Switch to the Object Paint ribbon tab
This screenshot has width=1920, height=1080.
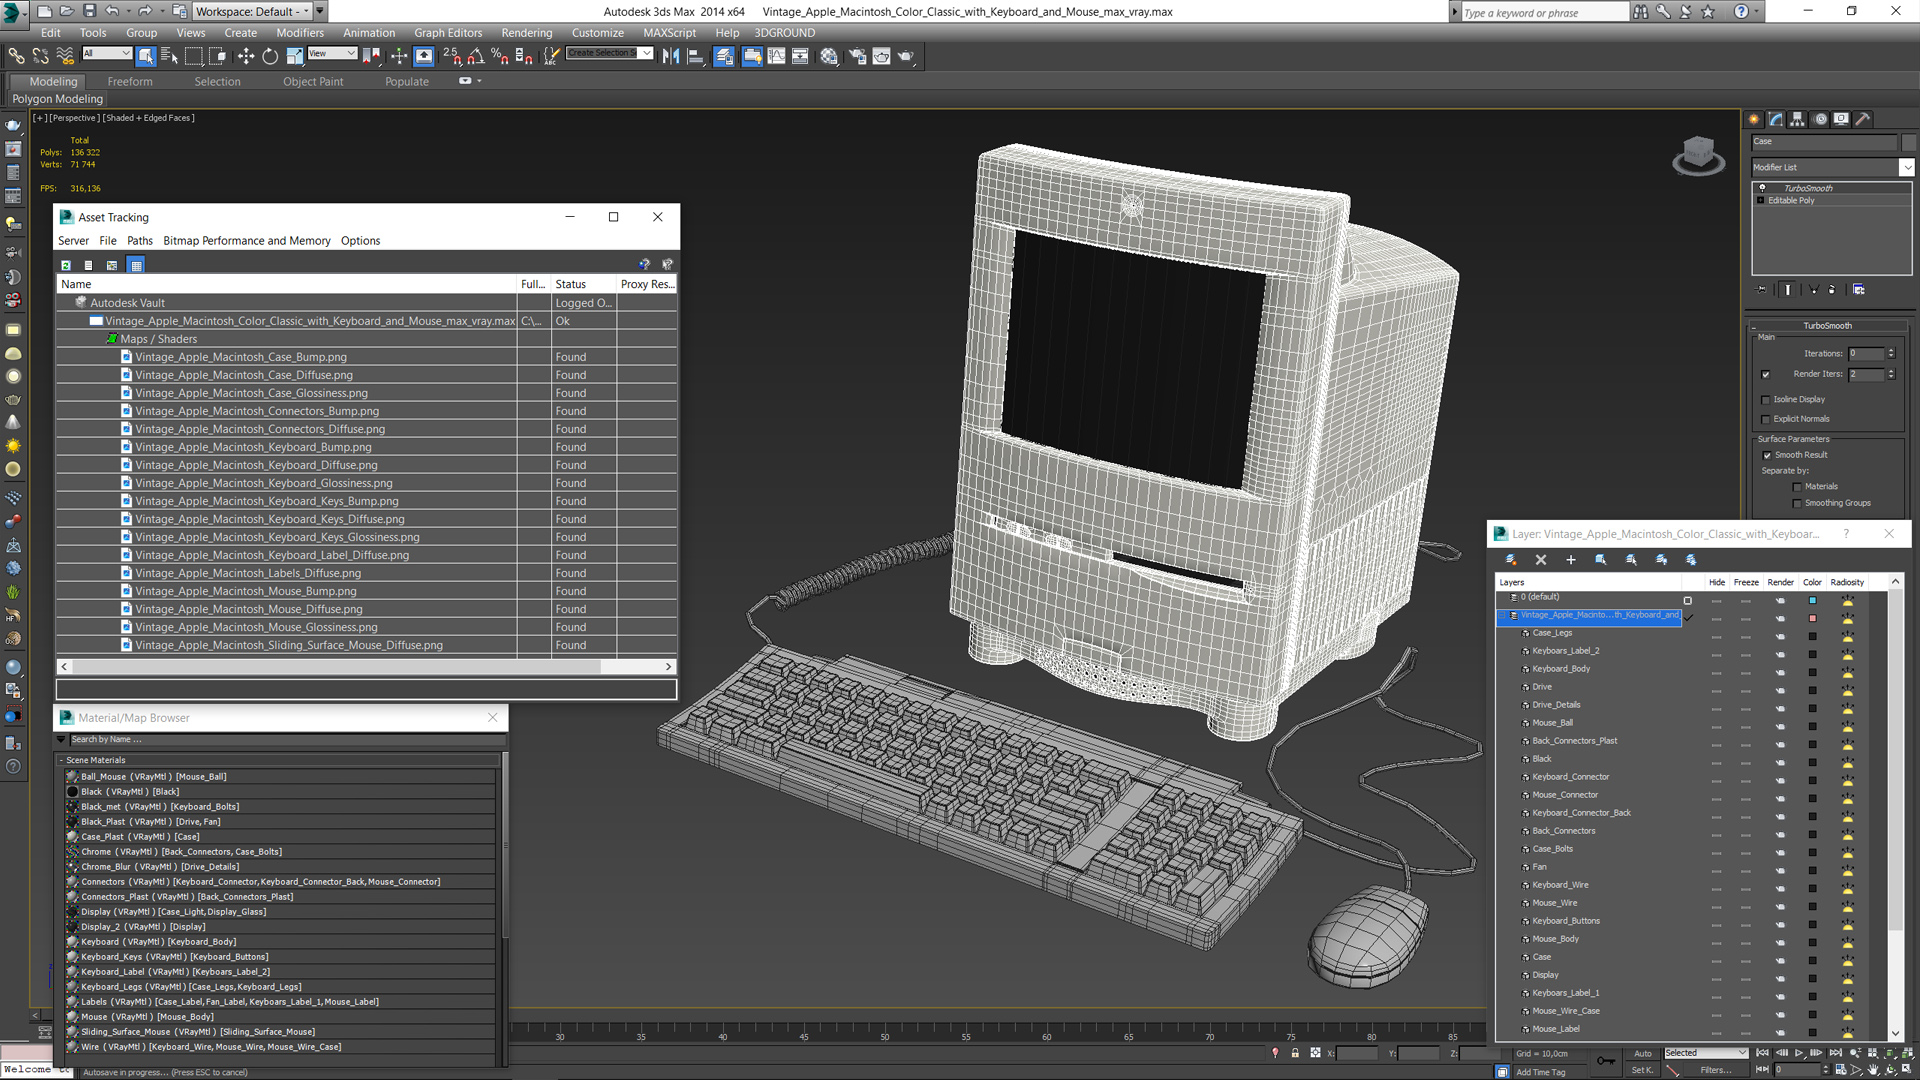click(313, 81)
